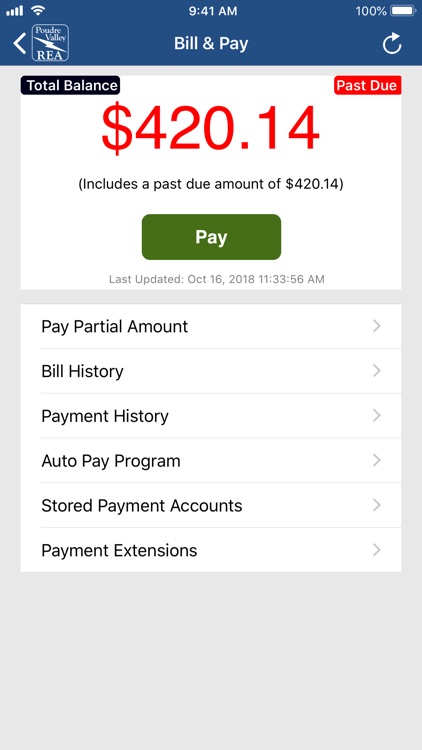The height and width of the screenshot is (750, 422).
Task: Open Pay Partial Amount option
Action: coord(211,326)
